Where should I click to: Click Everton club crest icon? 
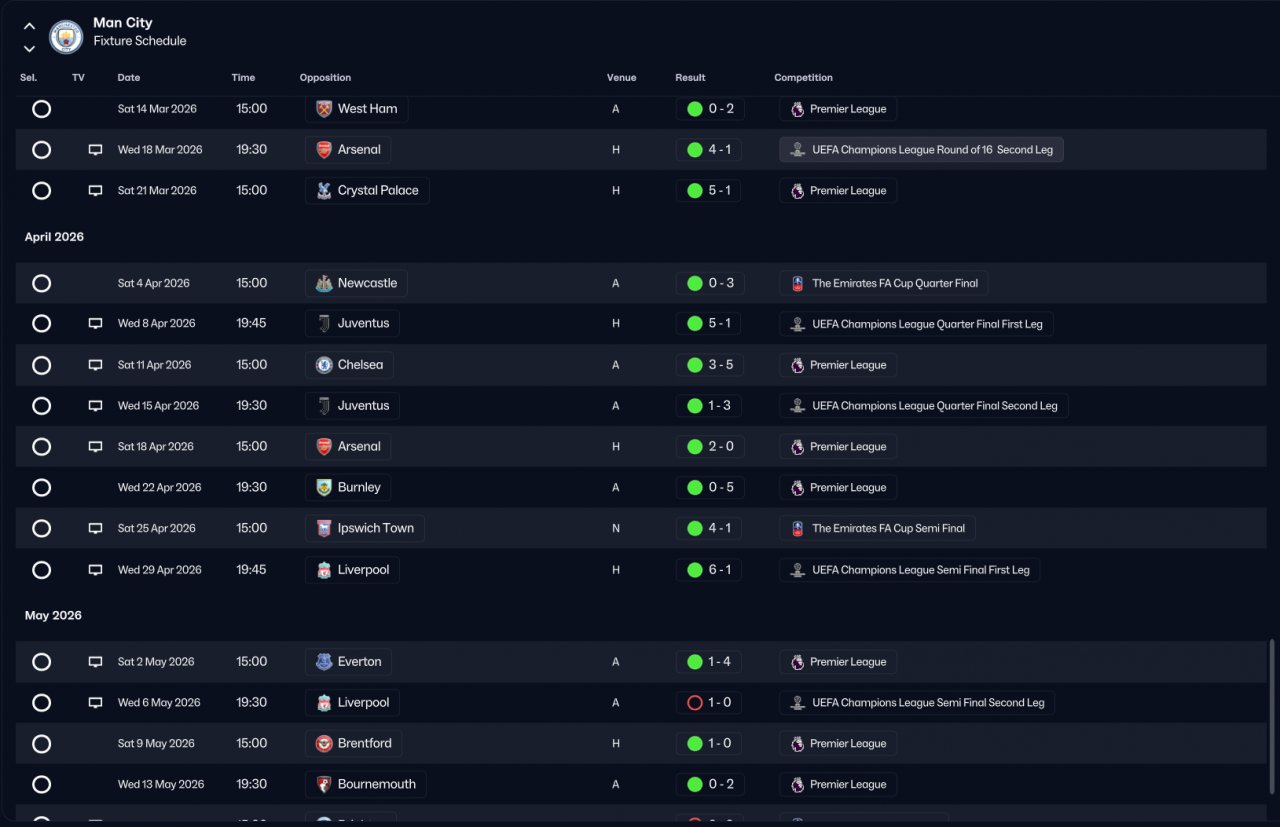[324, 662]
